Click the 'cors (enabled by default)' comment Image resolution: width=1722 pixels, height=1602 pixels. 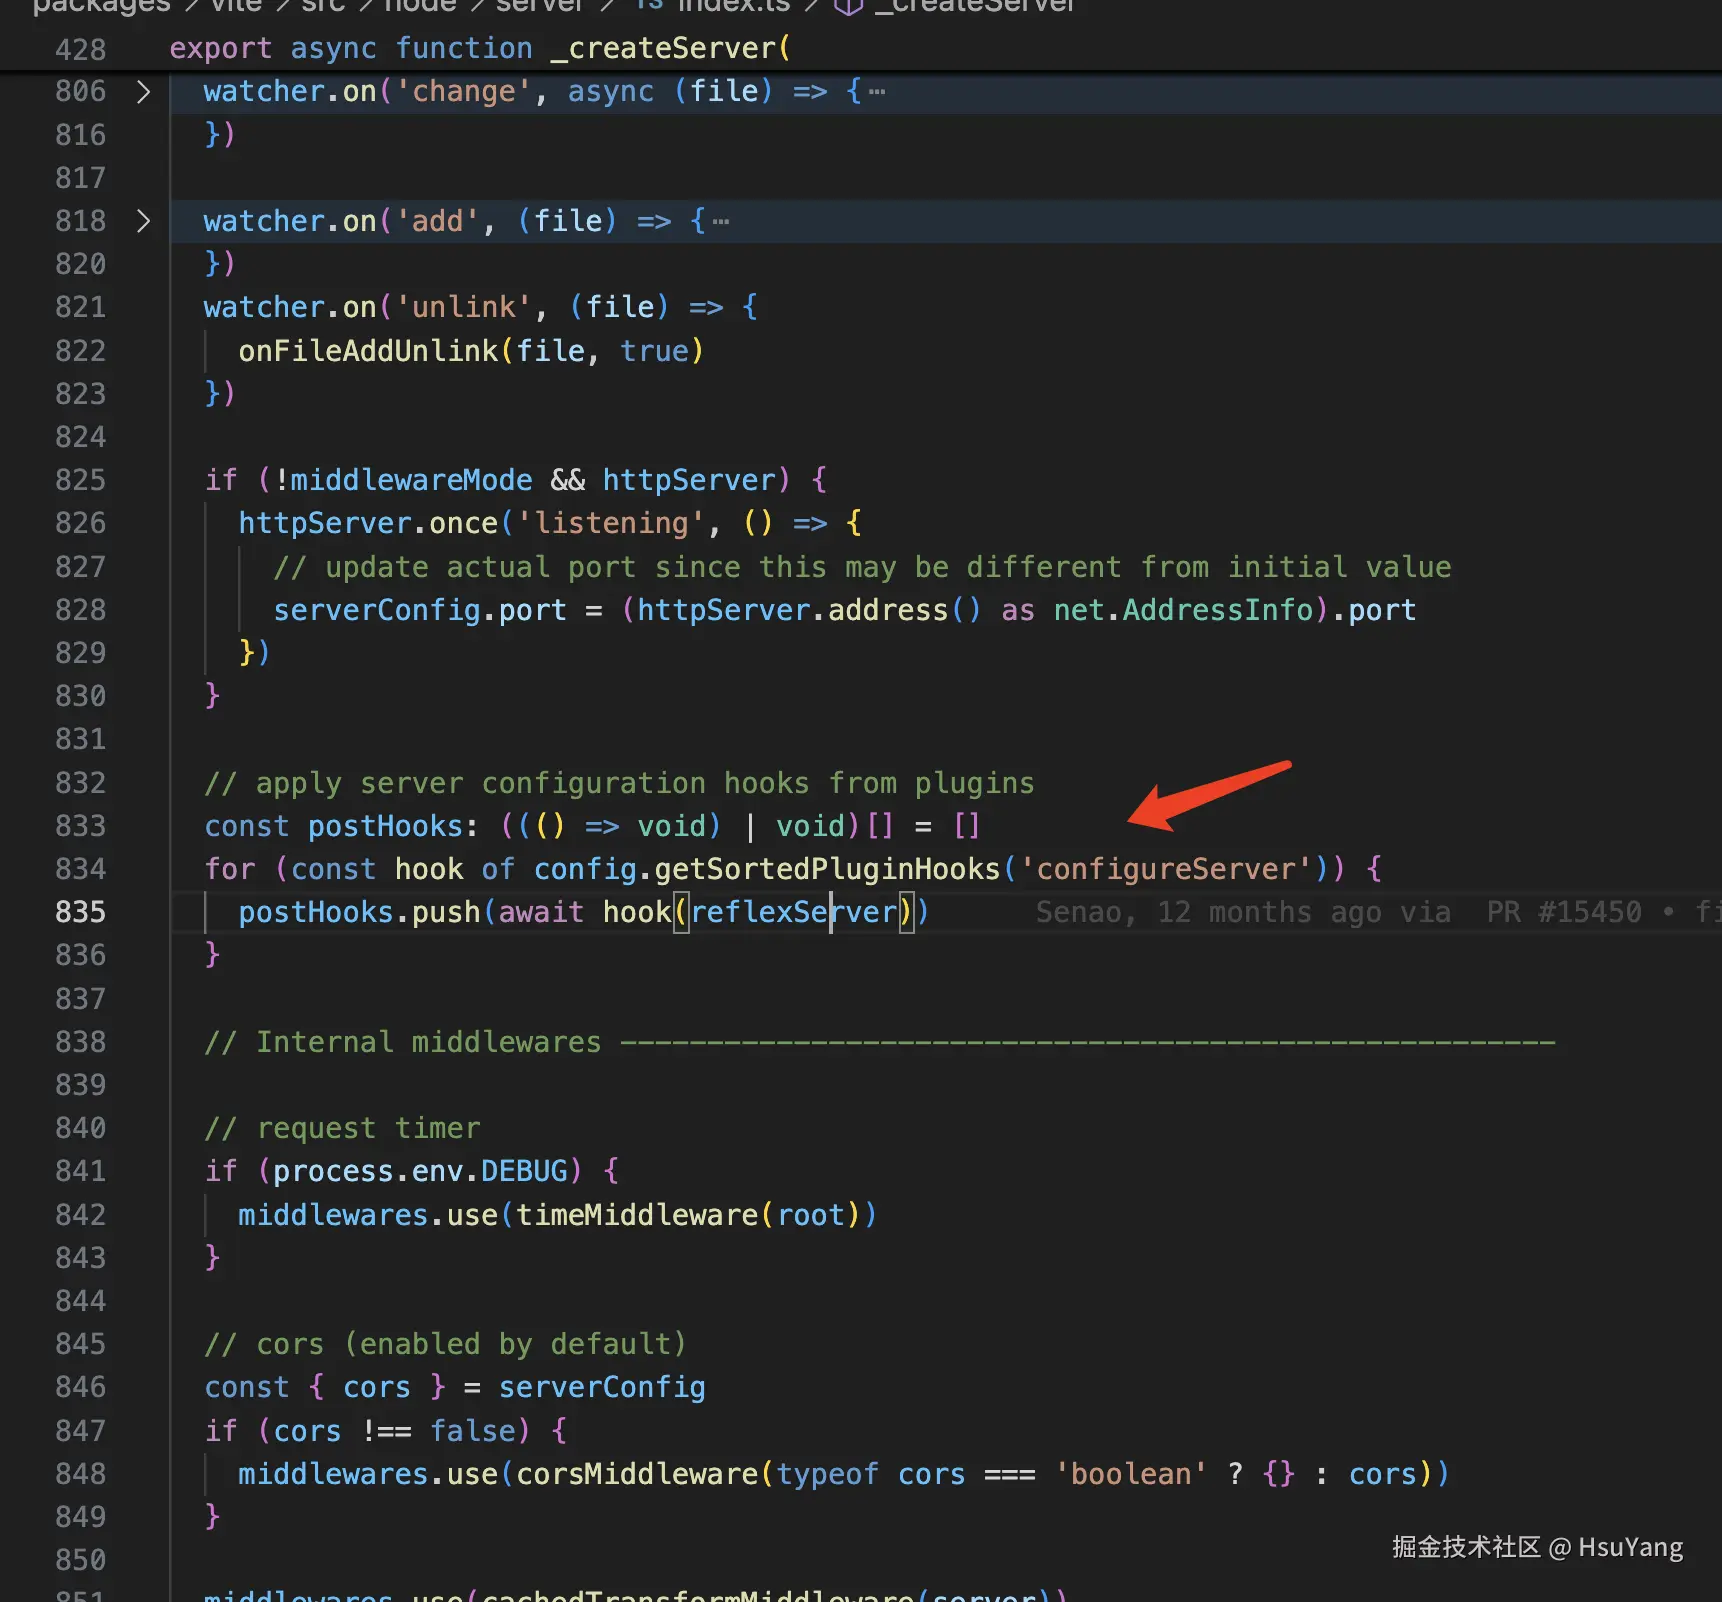446,1344
